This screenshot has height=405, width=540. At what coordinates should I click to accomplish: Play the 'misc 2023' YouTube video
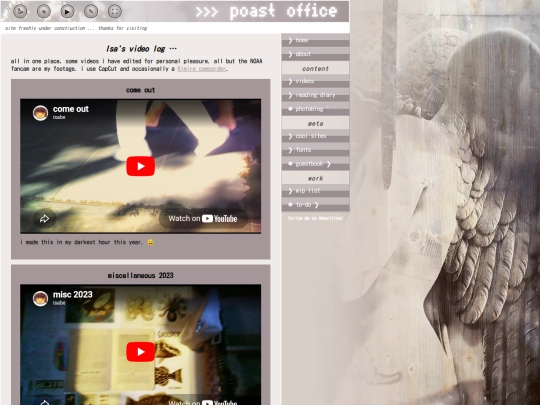pyautogui.click(x=141, y=352)
